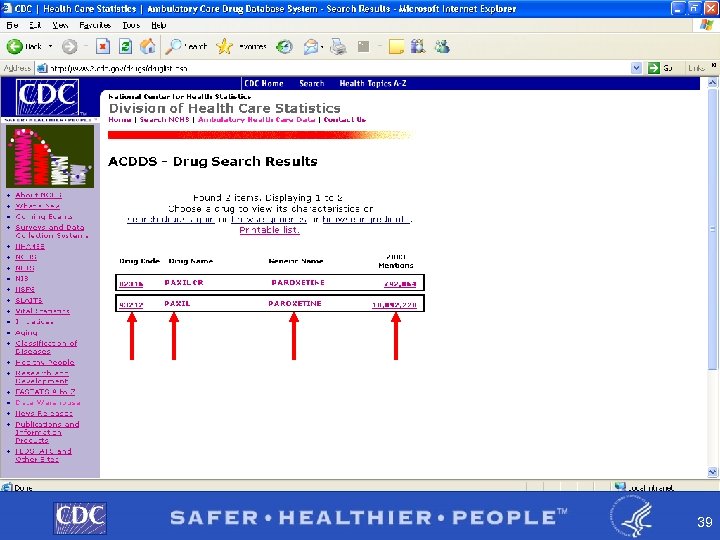This screenshot has width=720, height=540.
Task: Click the Contact Us link
Action: 345,119
